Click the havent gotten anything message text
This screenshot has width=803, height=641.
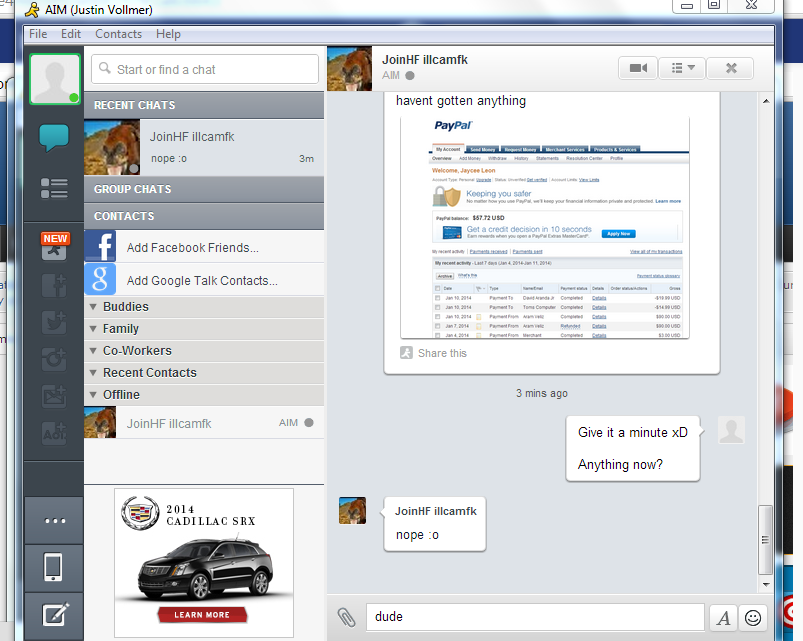pos(460,101)
